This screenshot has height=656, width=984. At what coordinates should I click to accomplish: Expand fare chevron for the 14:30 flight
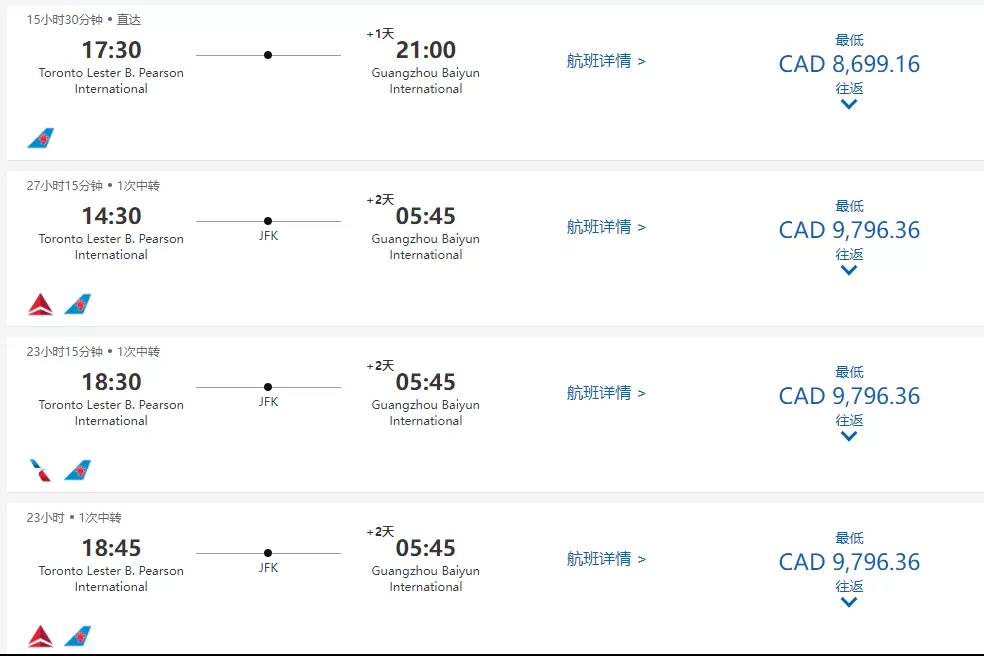848,271
